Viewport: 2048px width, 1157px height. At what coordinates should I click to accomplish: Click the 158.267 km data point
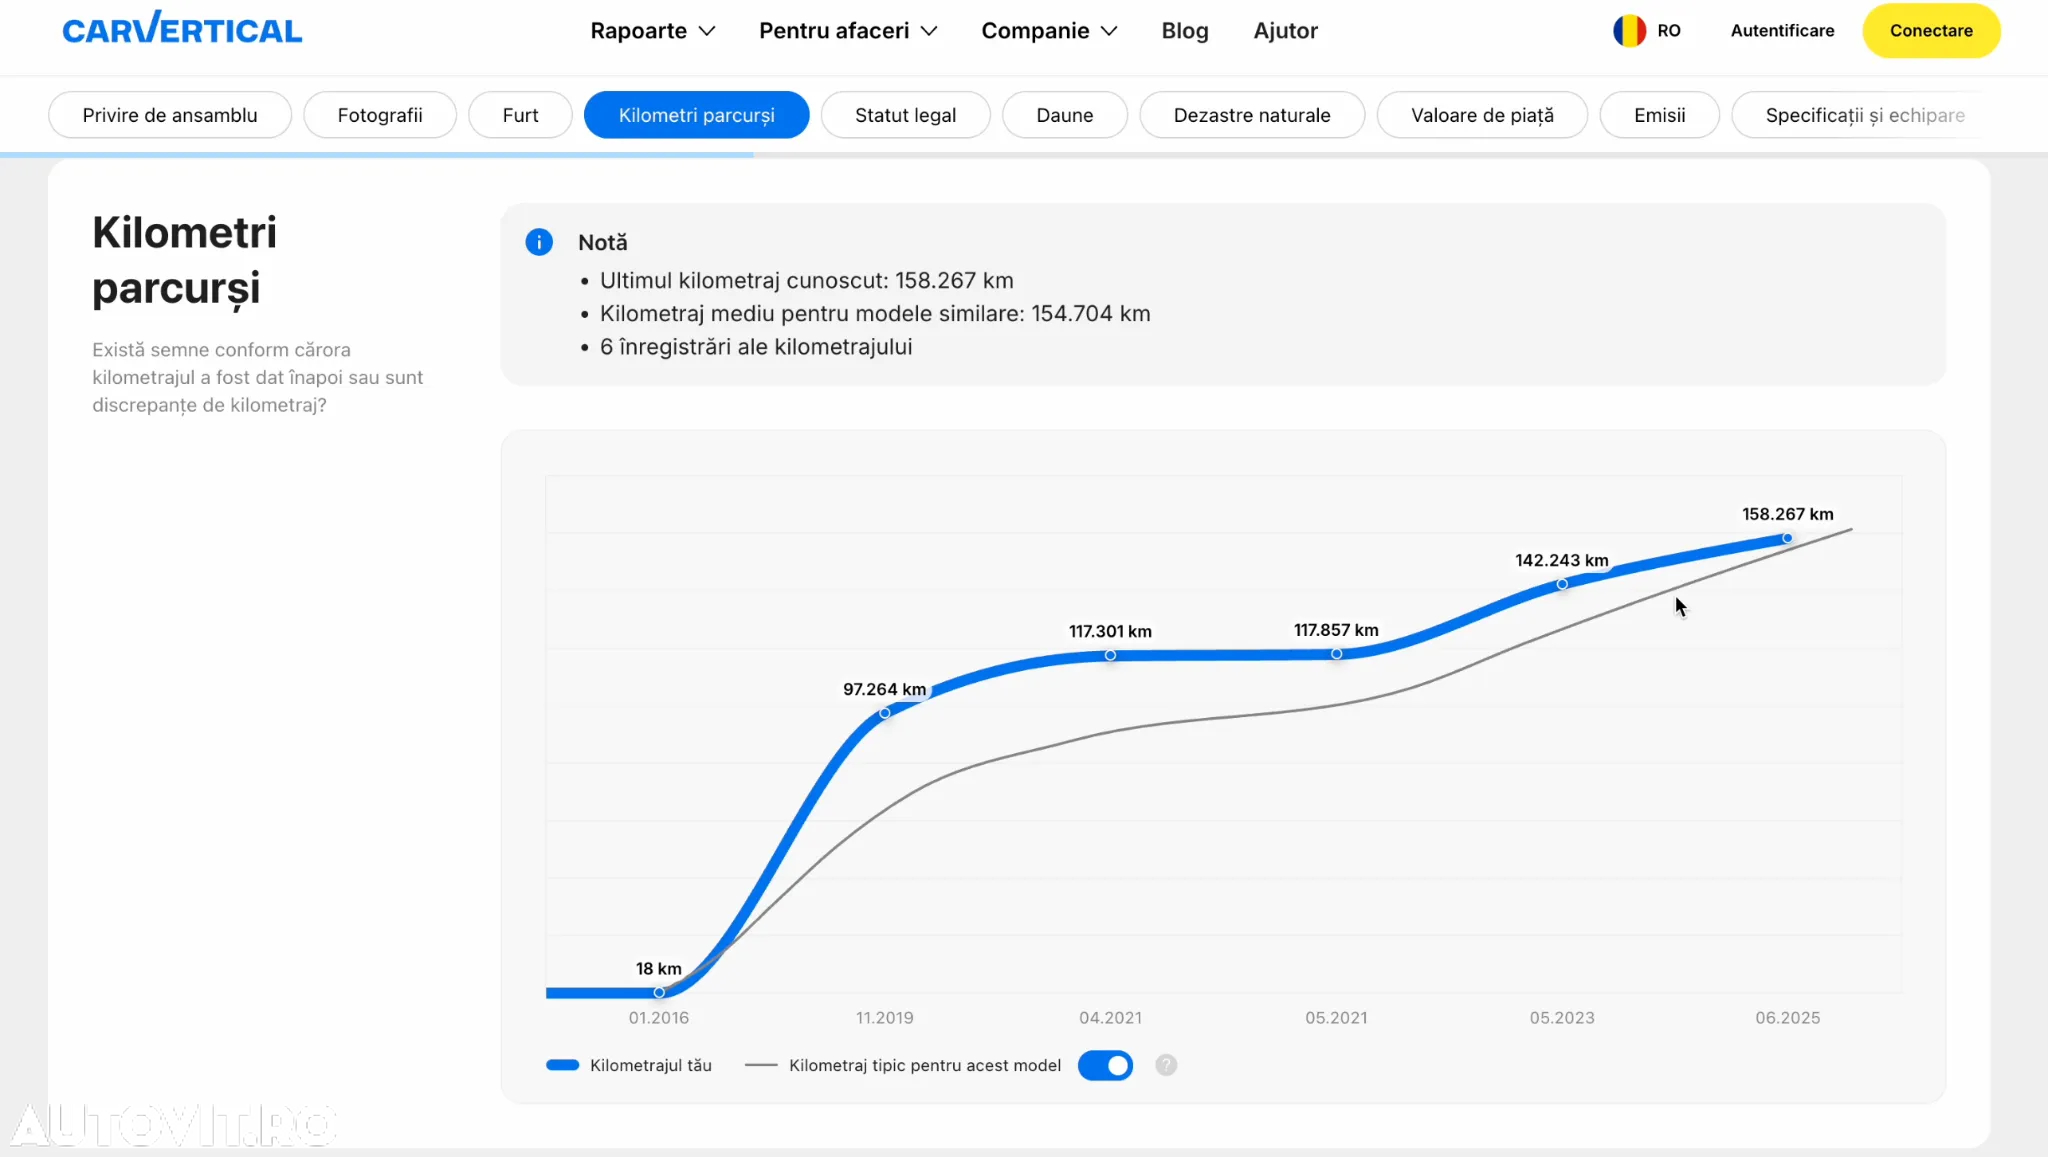click(1787, 538)
